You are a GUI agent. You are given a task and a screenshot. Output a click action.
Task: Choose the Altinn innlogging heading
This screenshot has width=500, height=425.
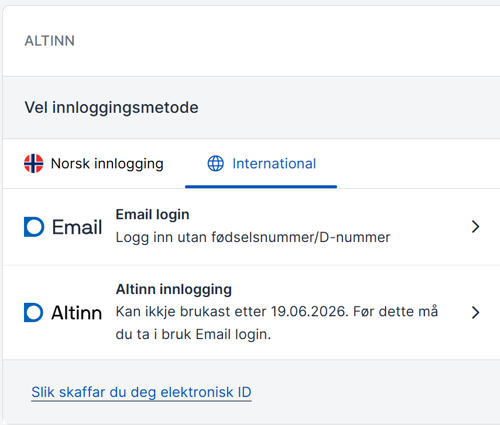[x=174, y=289]
